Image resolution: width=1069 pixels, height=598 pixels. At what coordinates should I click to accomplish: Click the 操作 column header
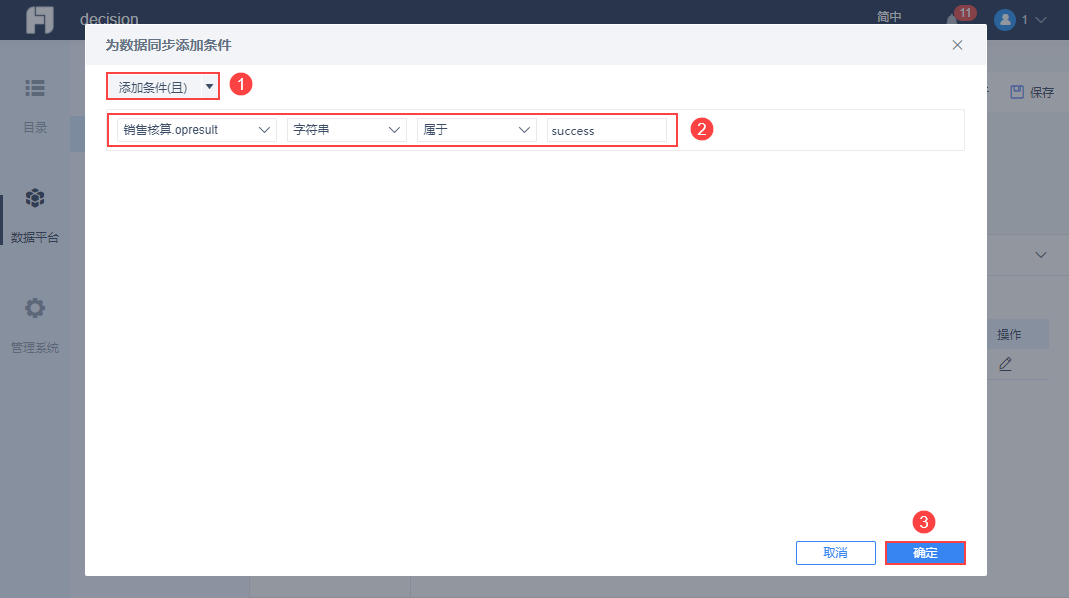(1009, 335)
